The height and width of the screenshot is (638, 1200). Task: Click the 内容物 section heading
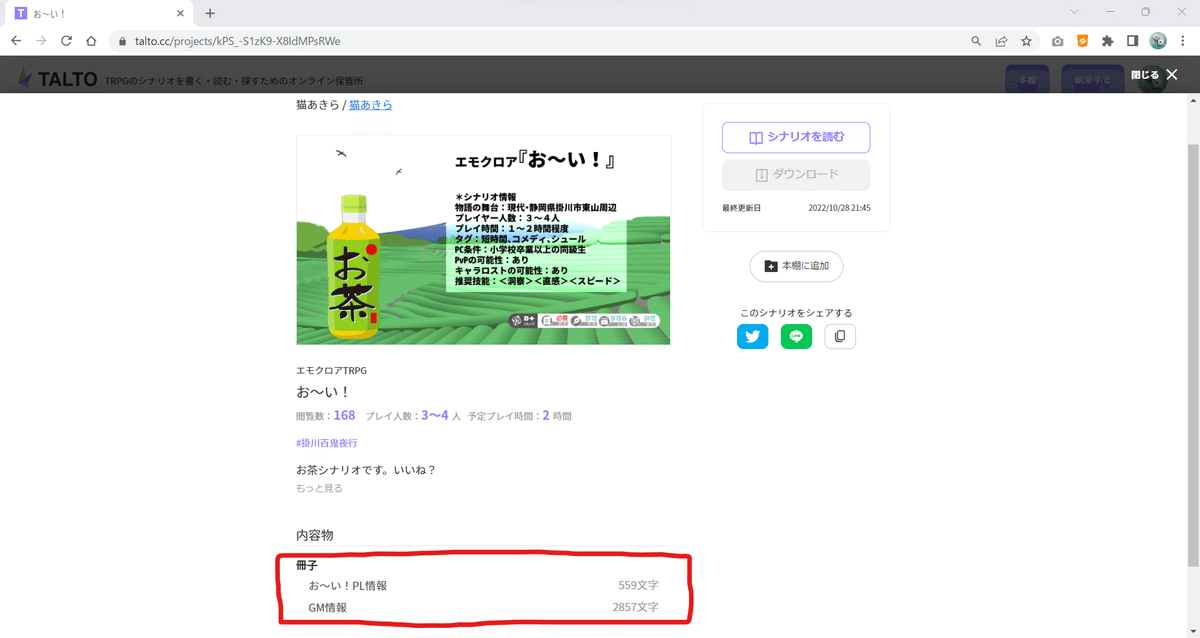(x=315, y=535)
